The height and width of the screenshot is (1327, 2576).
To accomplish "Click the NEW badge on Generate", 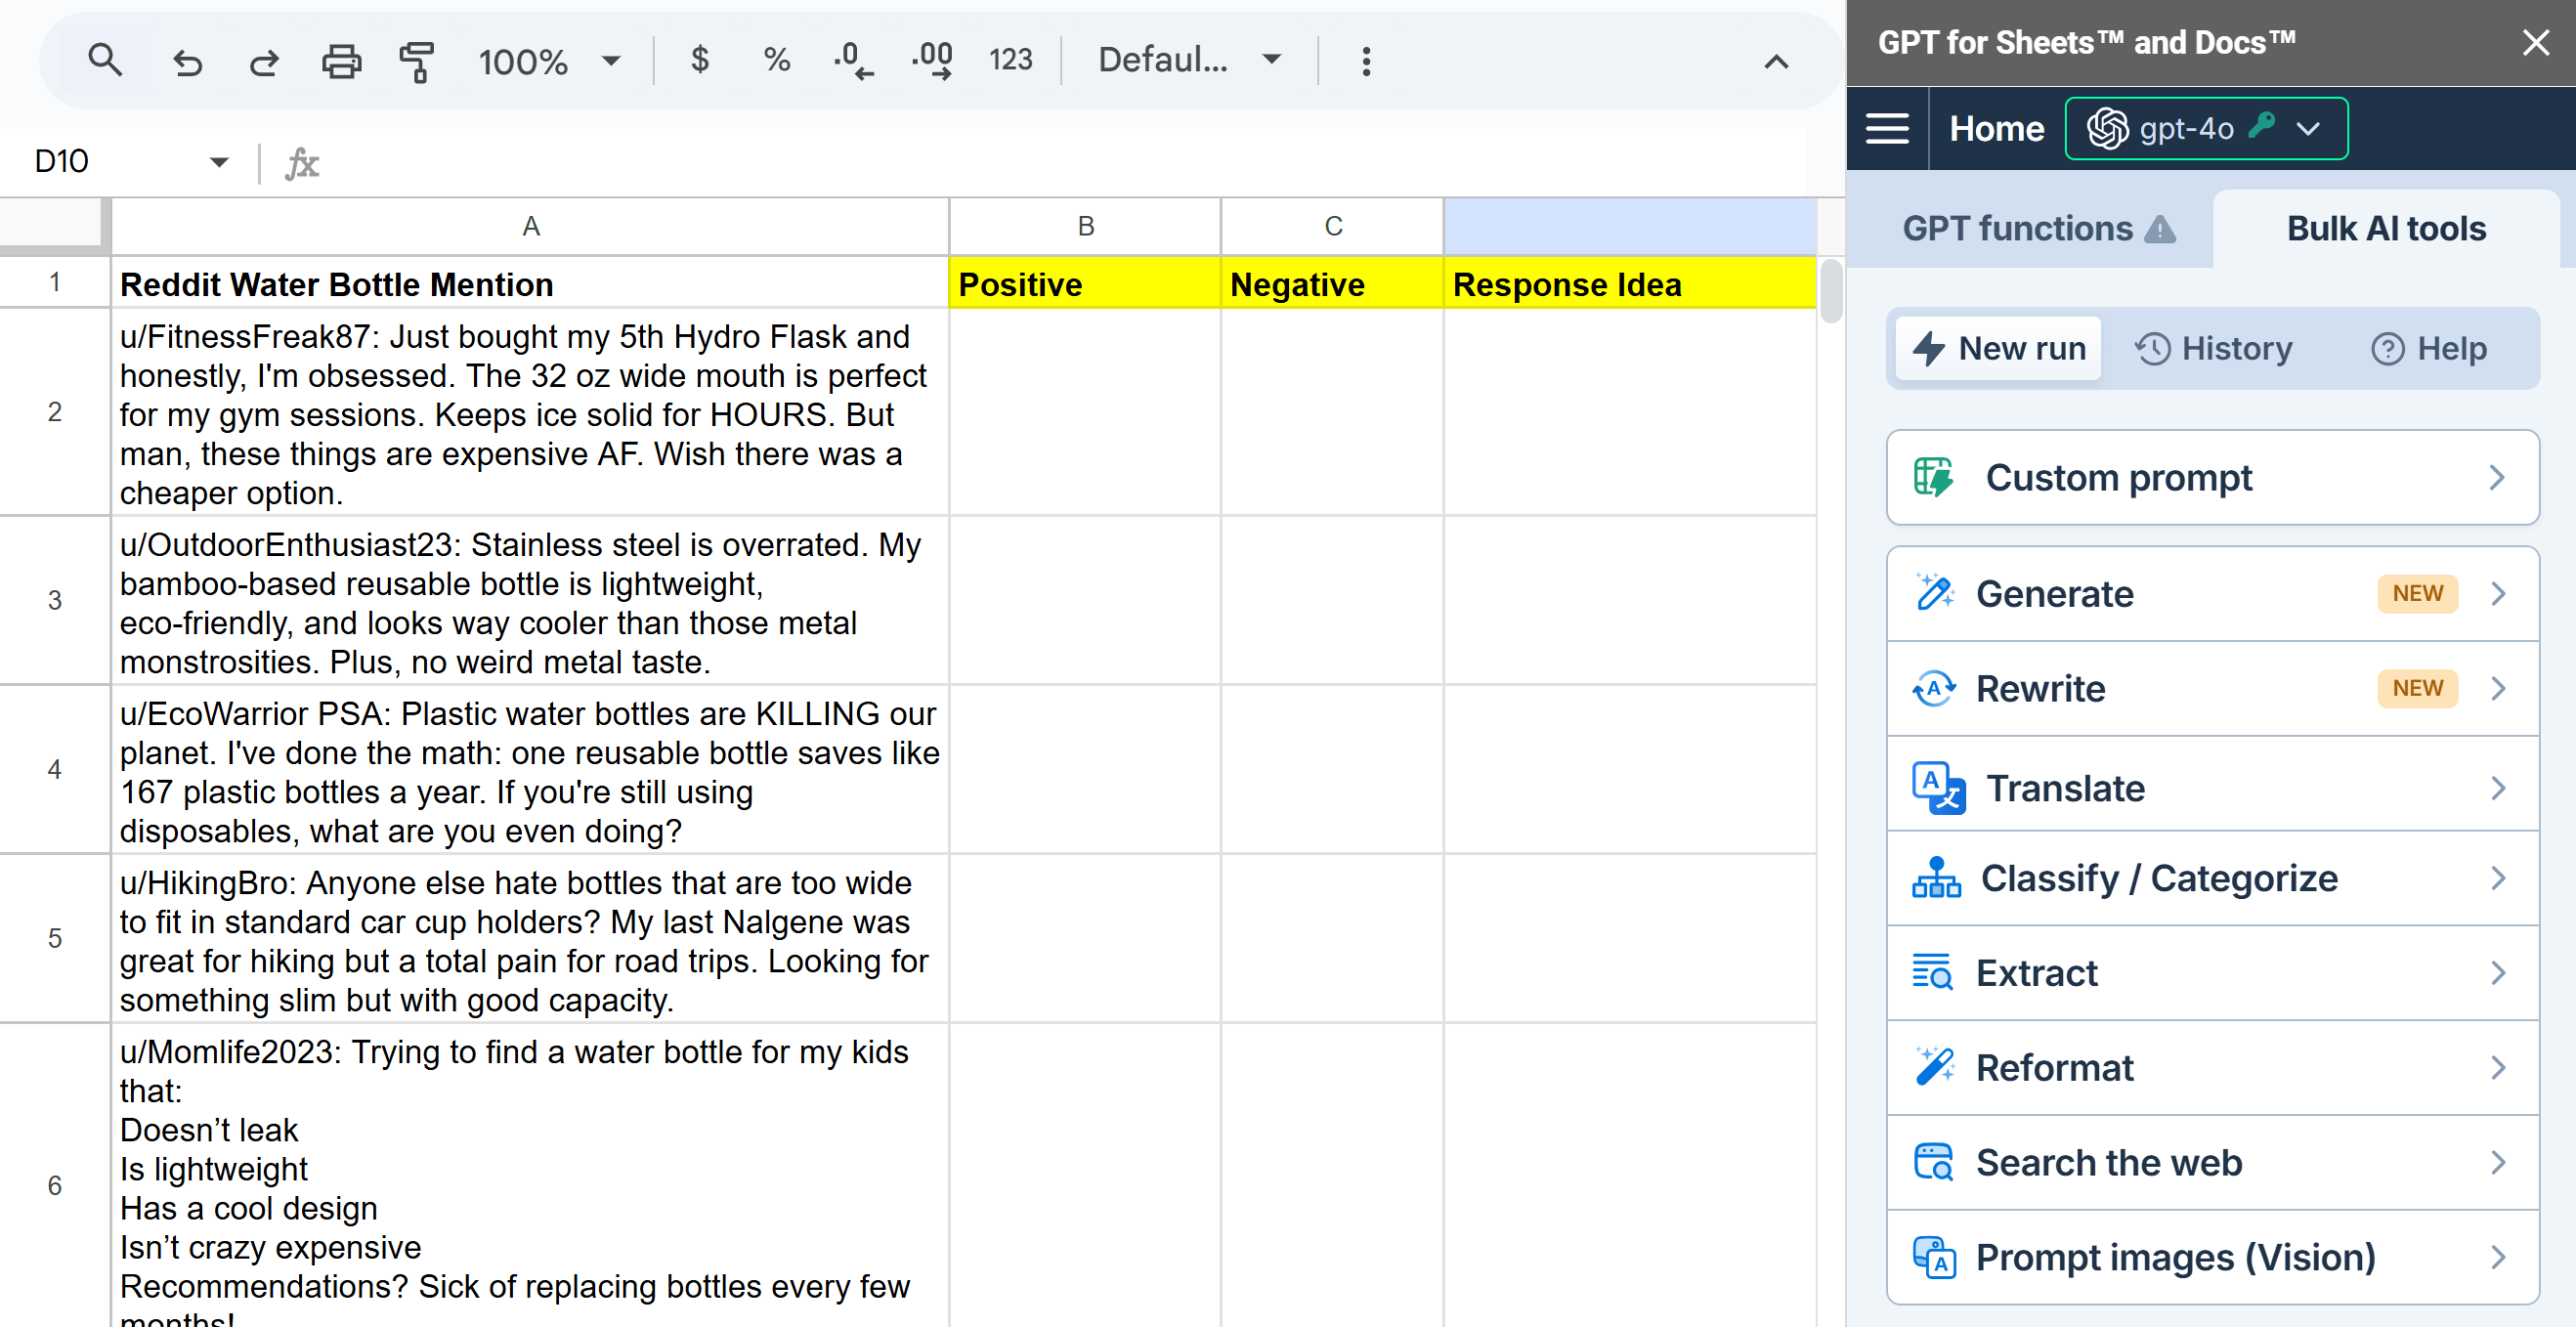I will click(2417, 594).
